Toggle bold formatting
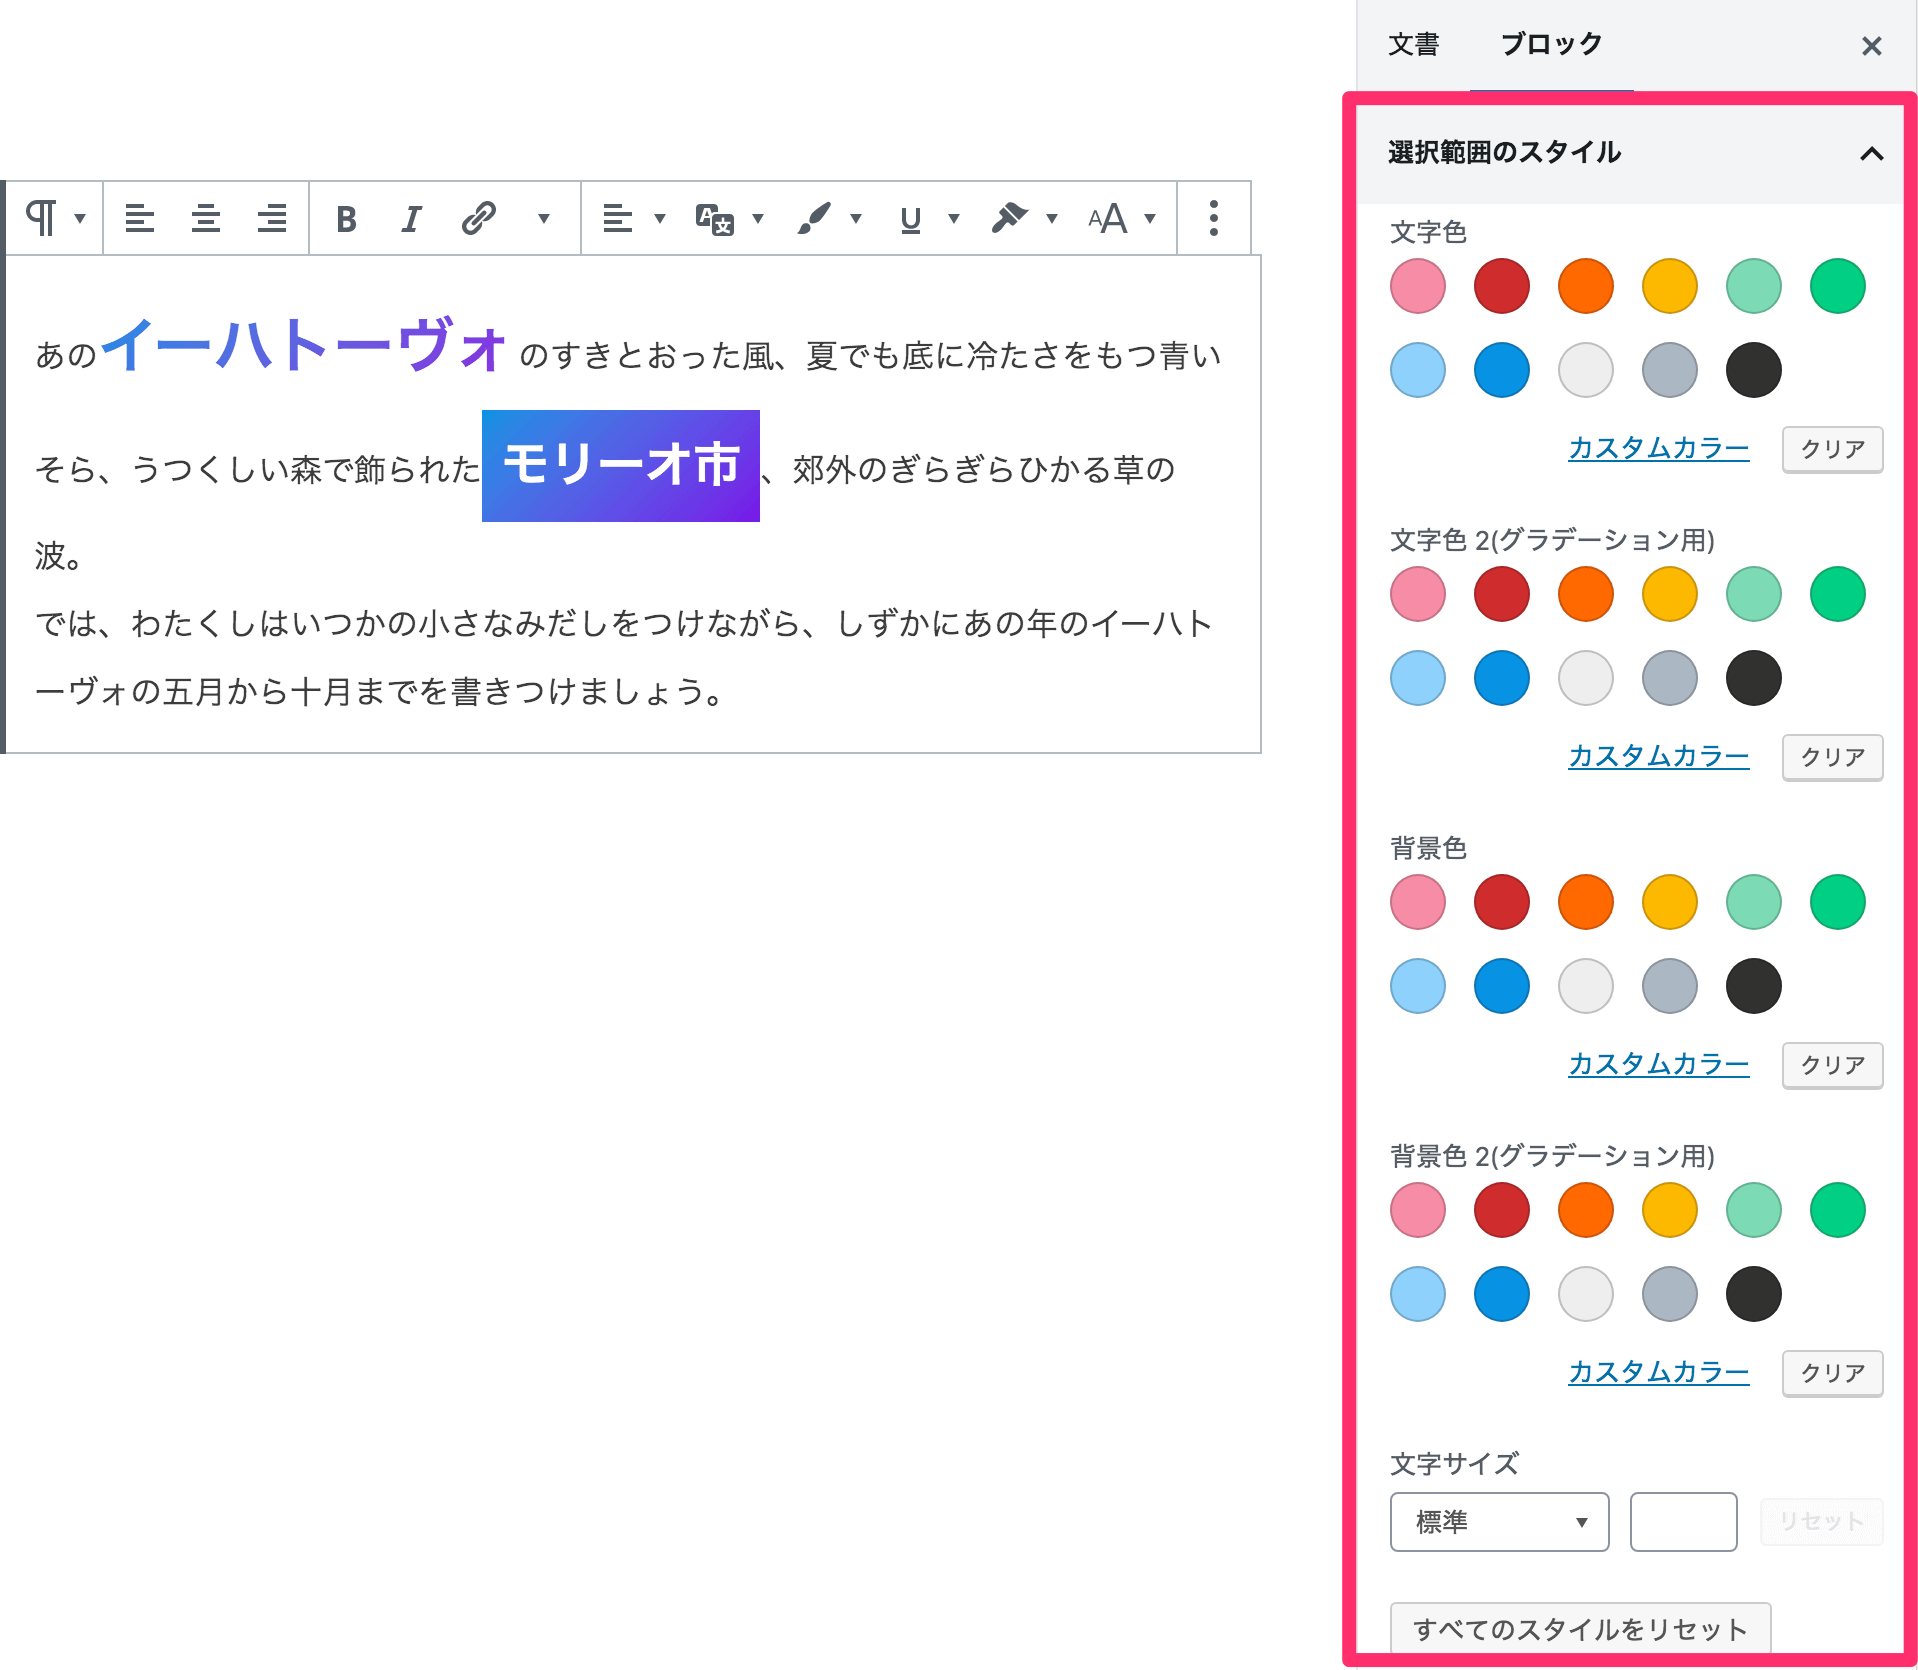The height and width of the screenshot is (1670, 1918). 346,218
